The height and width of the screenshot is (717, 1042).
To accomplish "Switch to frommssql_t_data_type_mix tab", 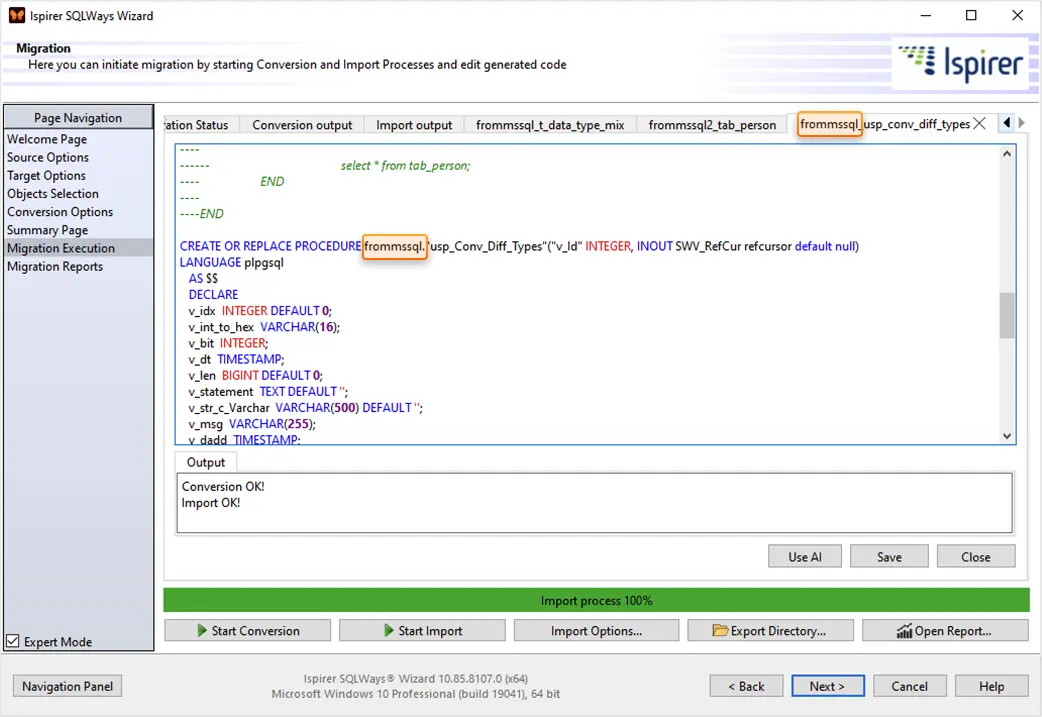I will coord(550,125).
